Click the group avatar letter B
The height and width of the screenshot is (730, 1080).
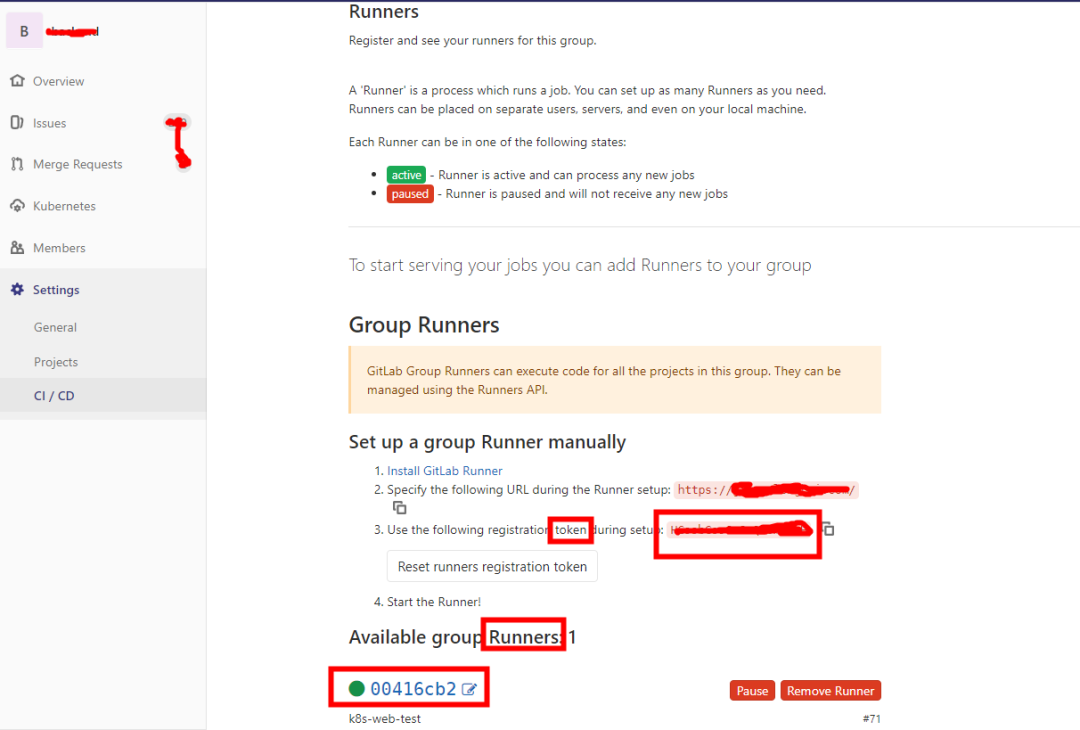tap(24, 31)
